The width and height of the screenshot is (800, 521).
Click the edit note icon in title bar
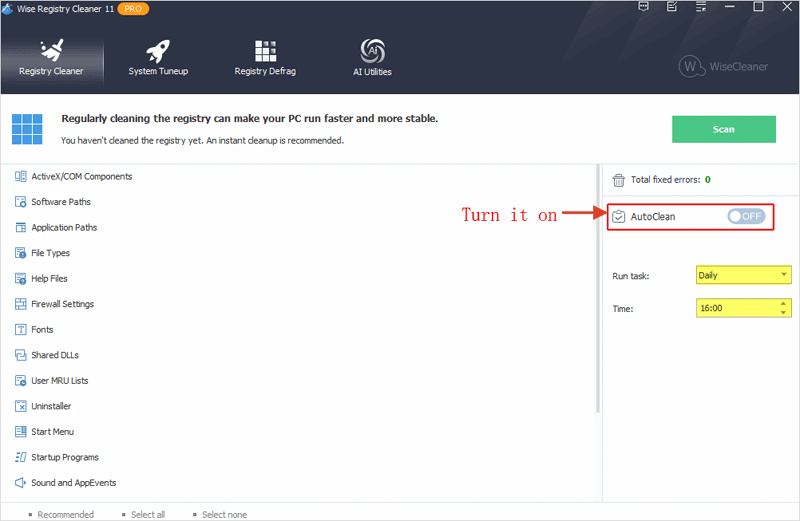pyautogui.click(x=672, y=7)
